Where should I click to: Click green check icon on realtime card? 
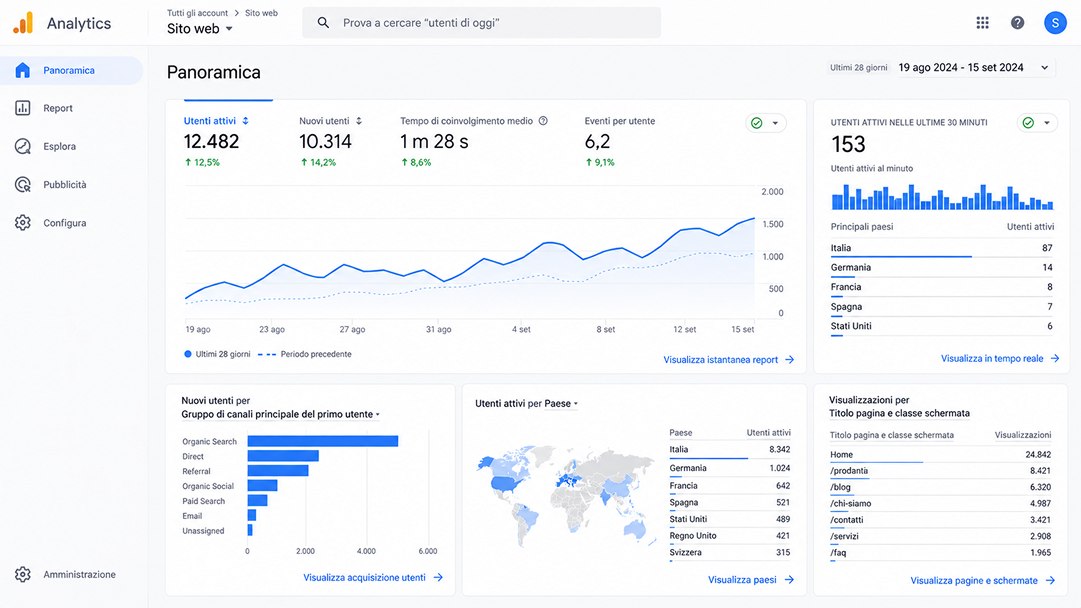[1028, 123]
